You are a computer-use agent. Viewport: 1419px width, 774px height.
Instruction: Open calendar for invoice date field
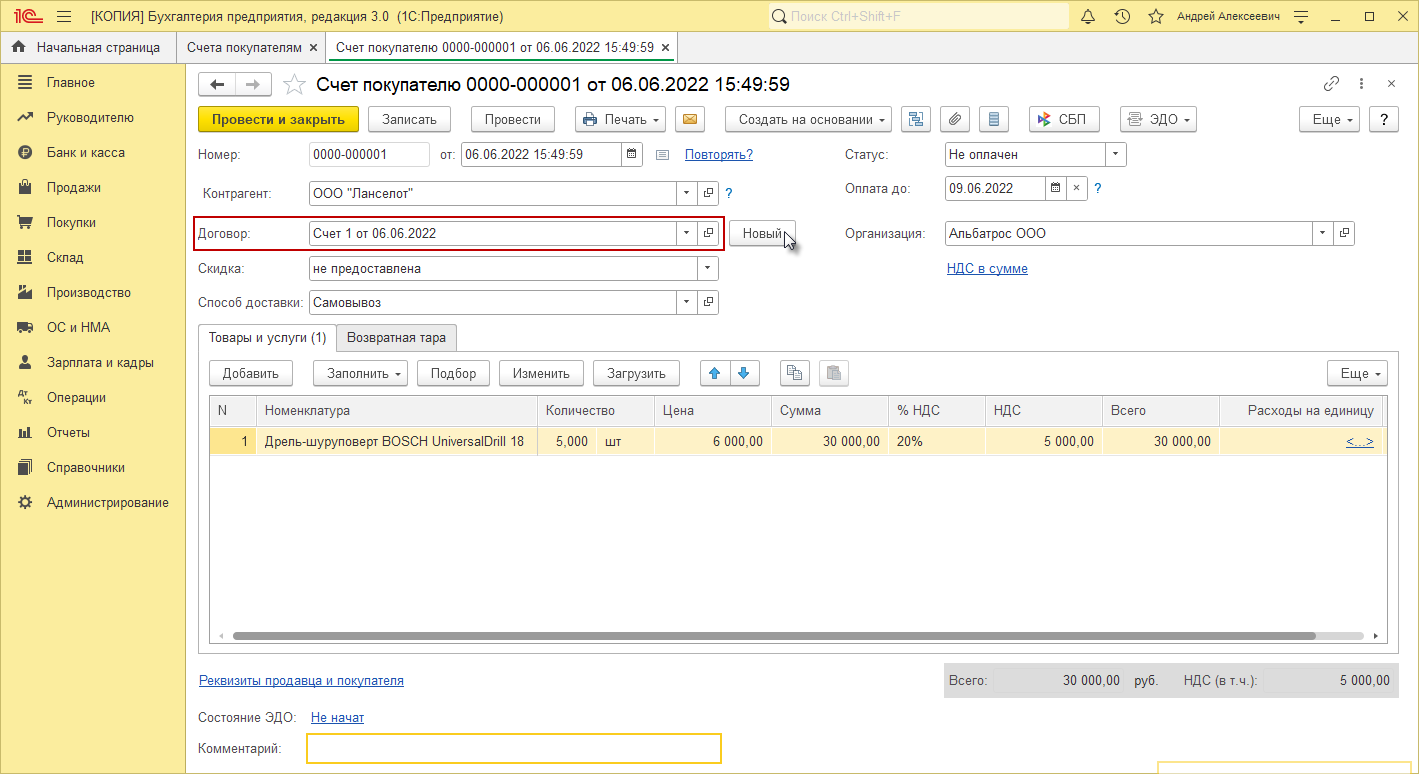pyautogui.click(x=632, y=154)
